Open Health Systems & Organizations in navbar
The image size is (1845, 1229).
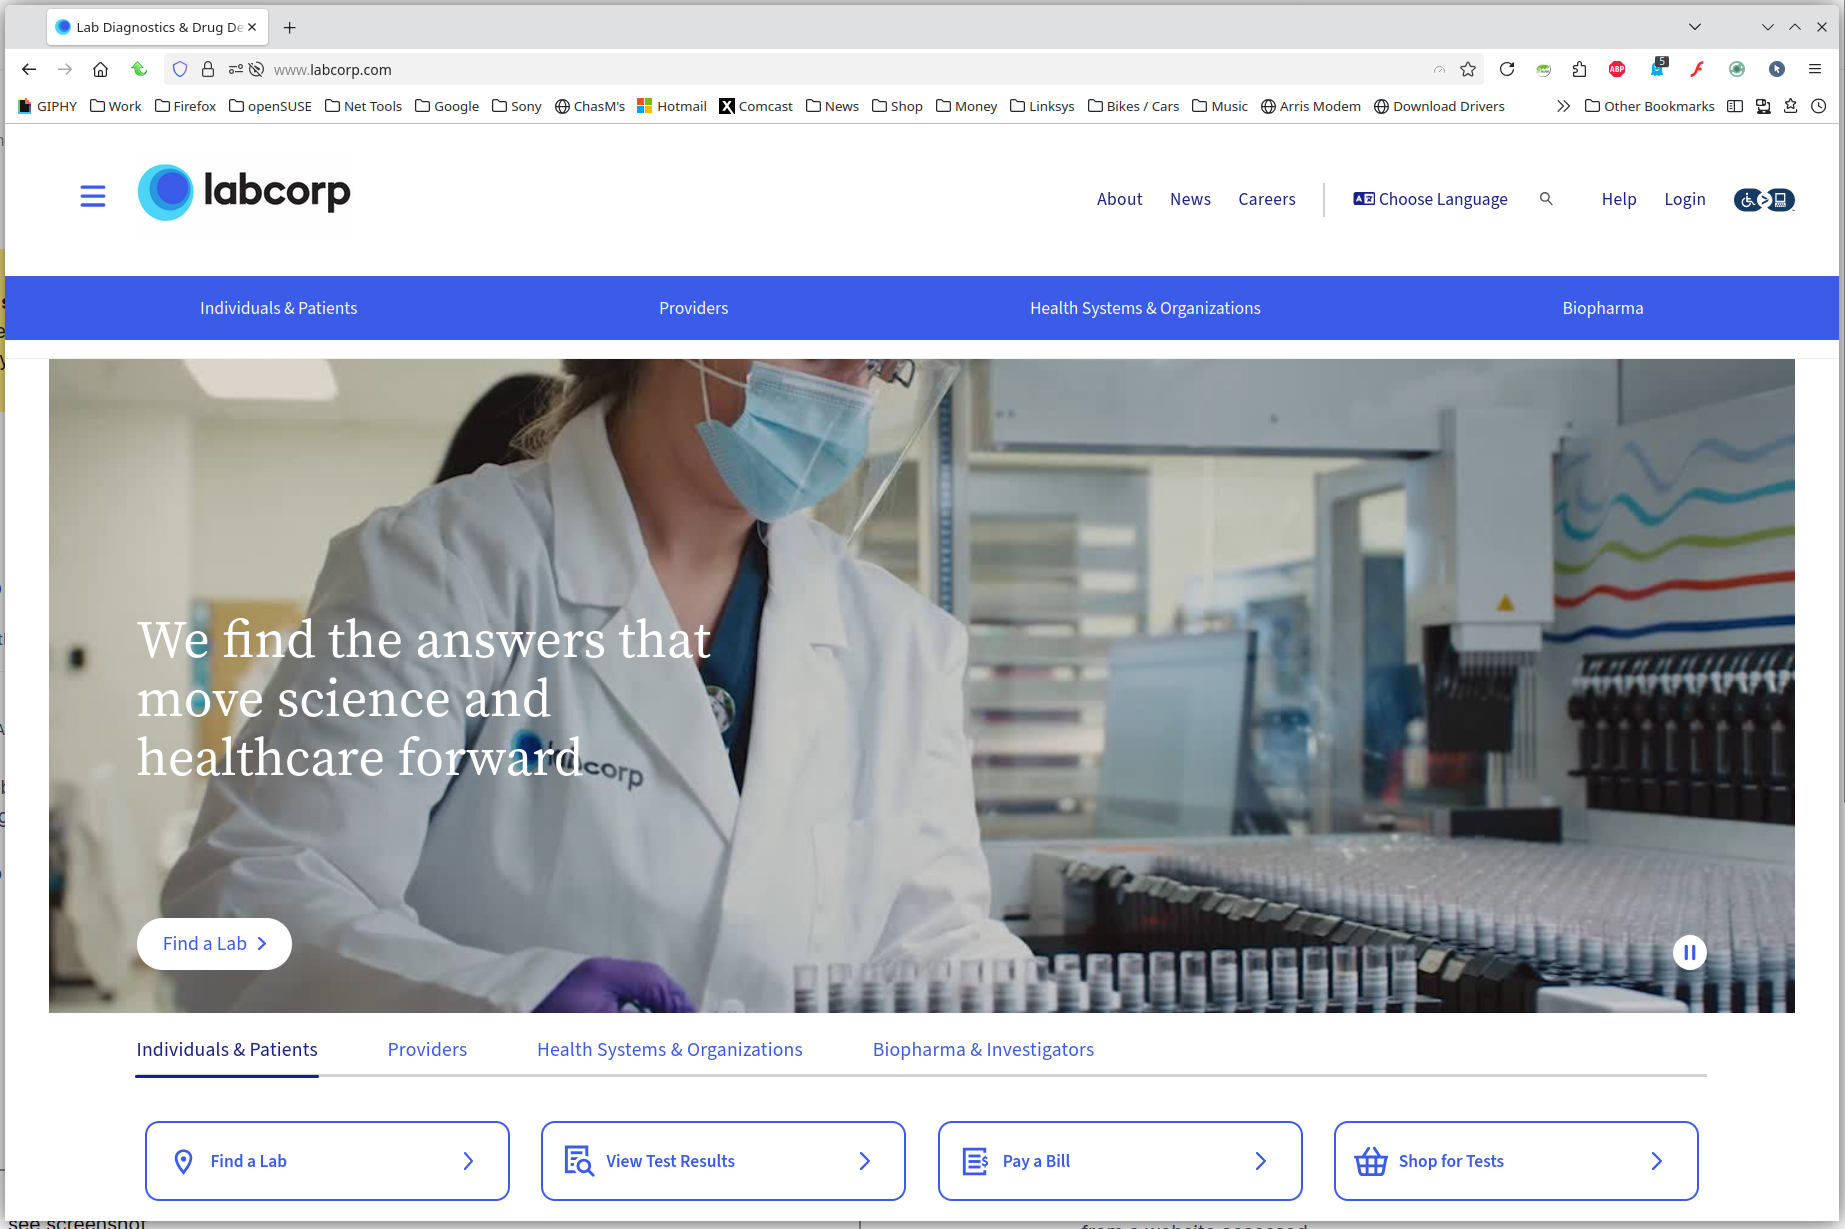pos(1145,308)
